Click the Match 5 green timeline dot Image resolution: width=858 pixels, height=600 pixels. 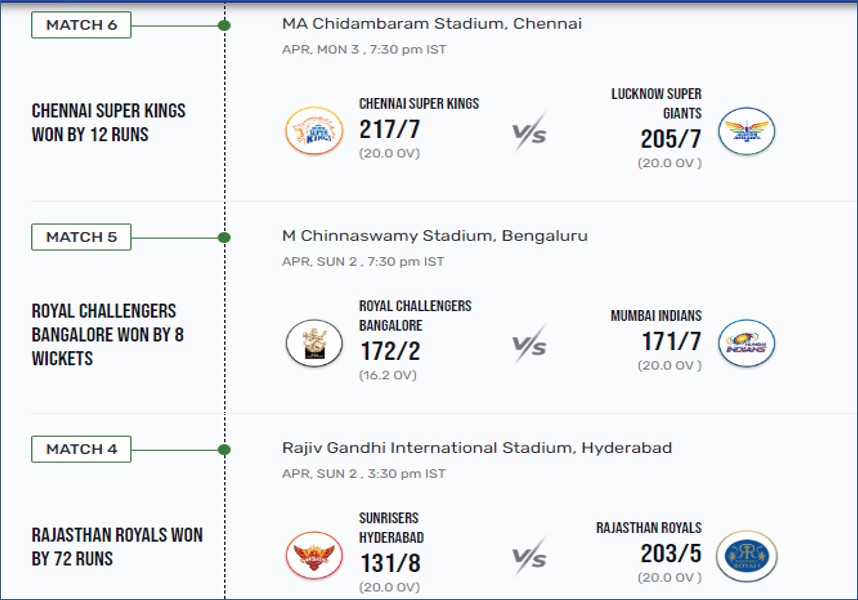coord(224,237)
